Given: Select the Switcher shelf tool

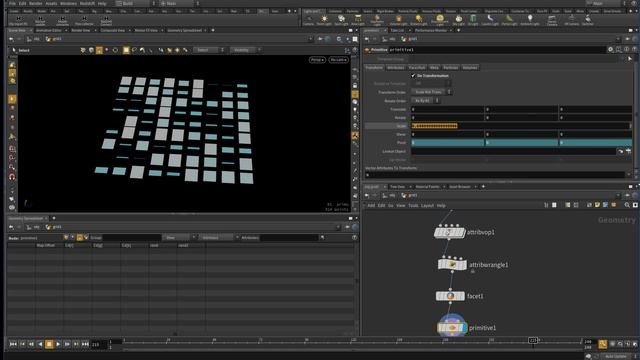Looking at the screenshot, I should coord(588,20).
